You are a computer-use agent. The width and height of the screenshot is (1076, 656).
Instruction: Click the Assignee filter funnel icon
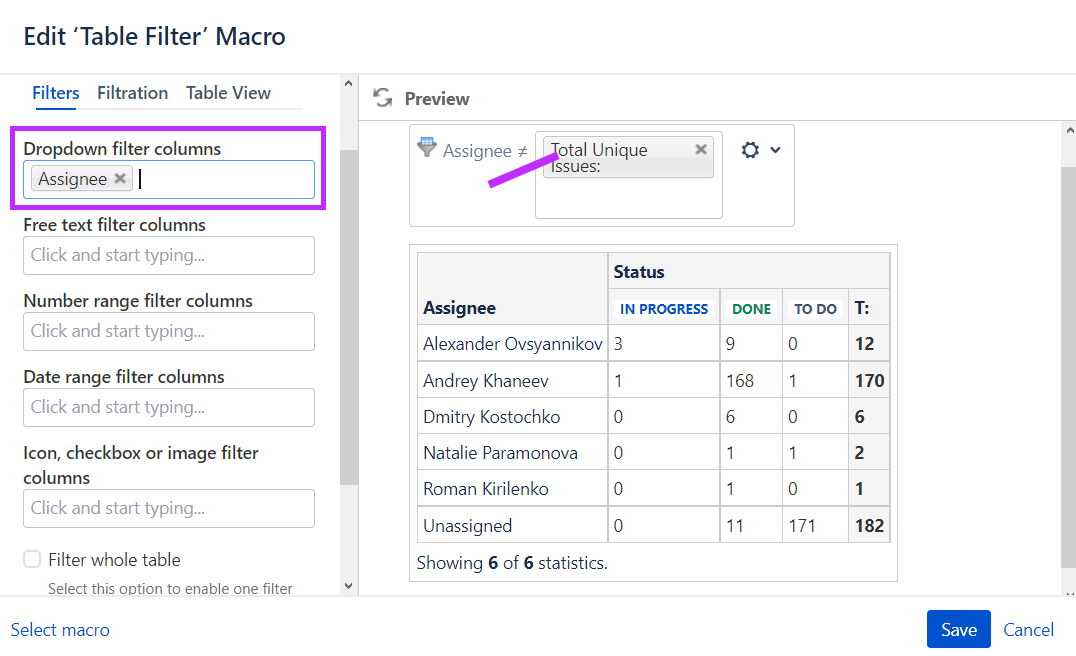coord(427,147)
